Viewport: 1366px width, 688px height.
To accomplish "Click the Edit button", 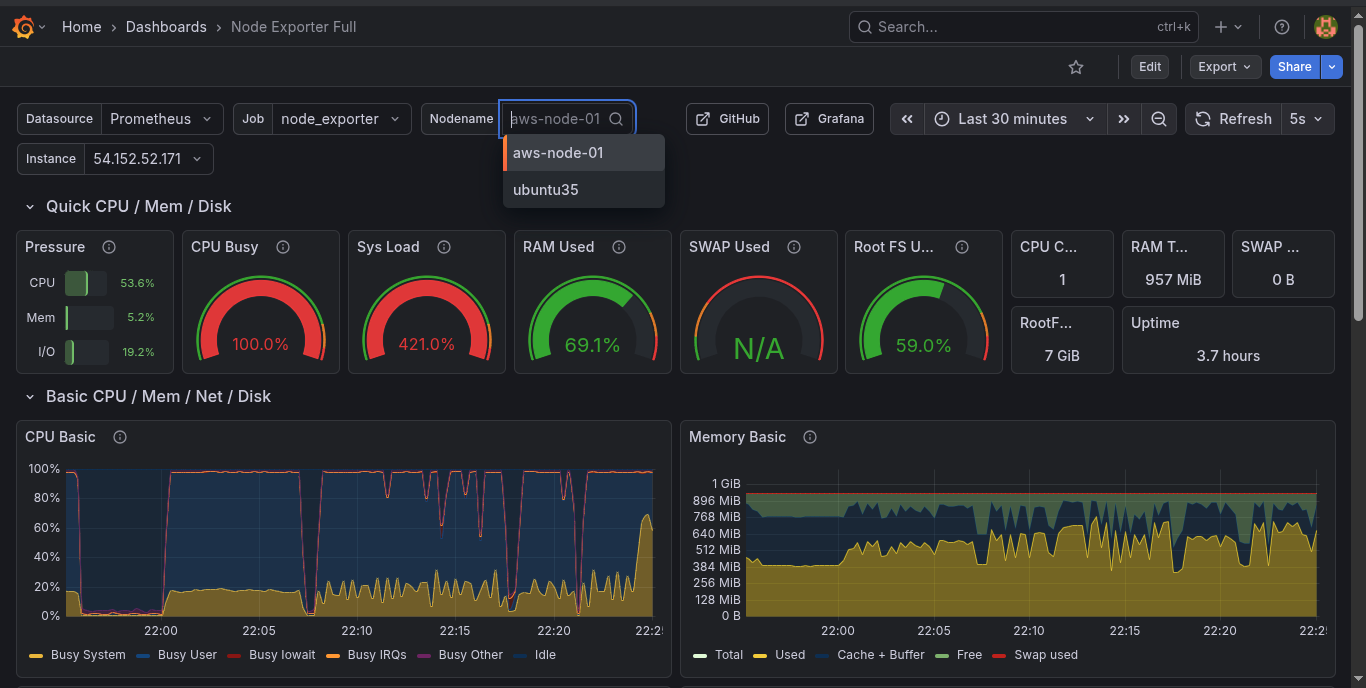I will (x=1149, y=67).
